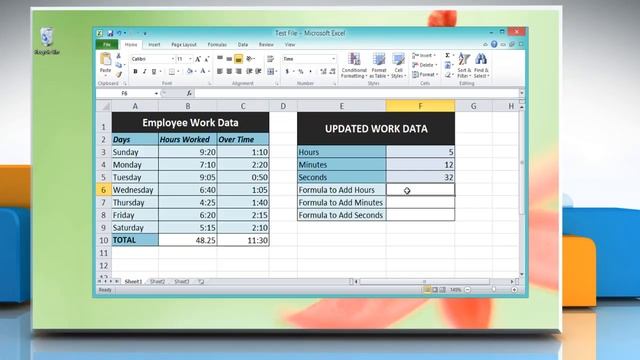
Task: Toggle highlighted Bottom Align button
Action: tap(239, 59)
